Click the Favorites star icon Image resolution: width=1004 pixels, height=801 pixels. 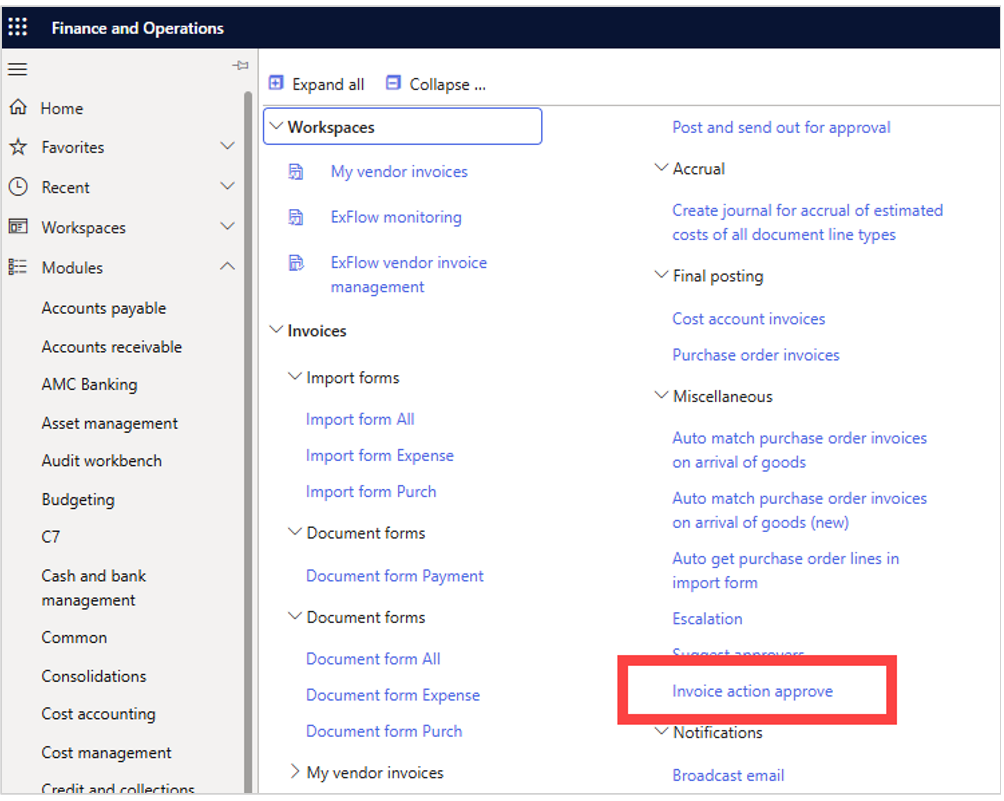click(x=18, y=147)
